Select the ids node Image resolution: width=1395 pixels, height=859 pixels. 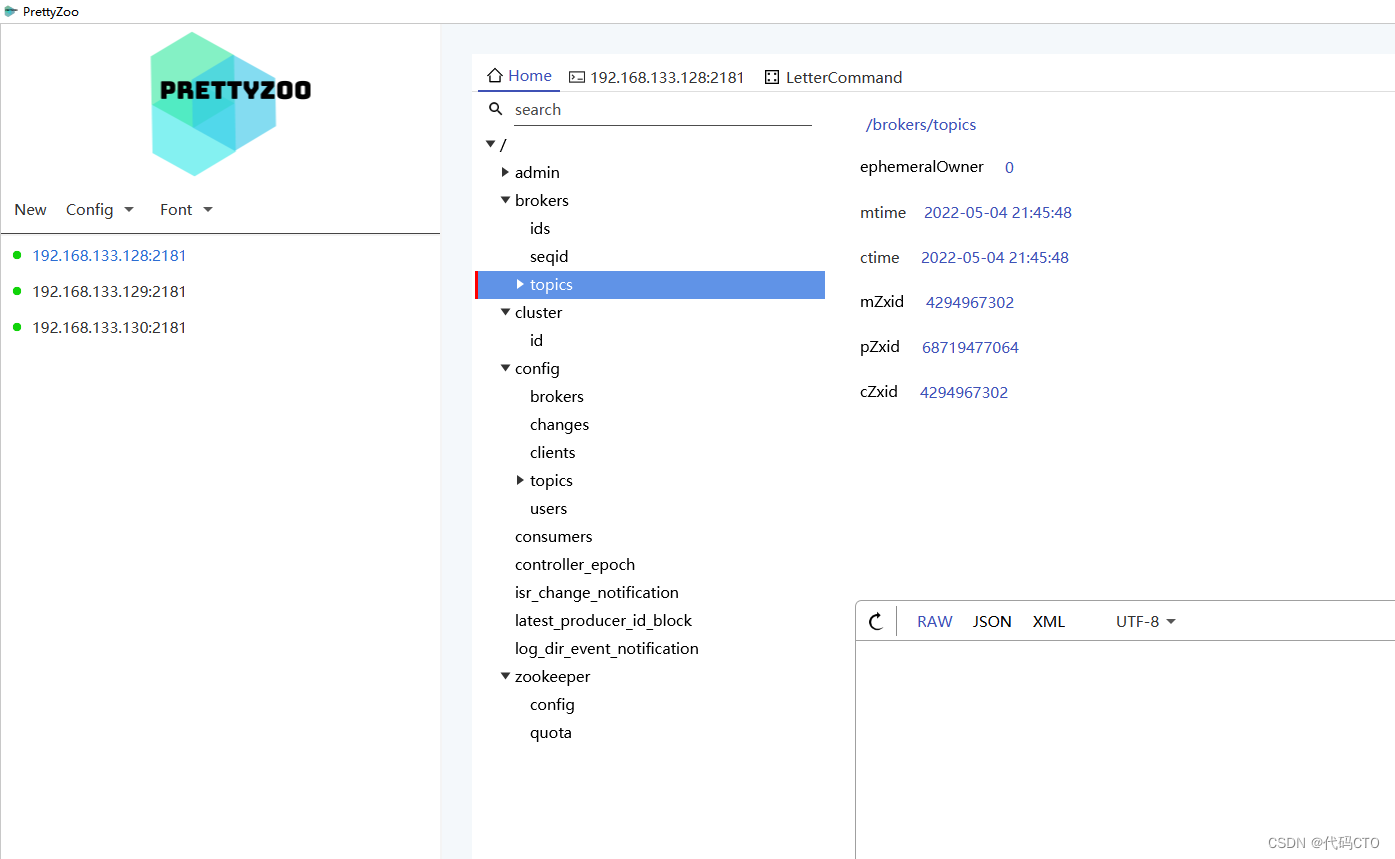pyautogui.click(x=540, y=228)
